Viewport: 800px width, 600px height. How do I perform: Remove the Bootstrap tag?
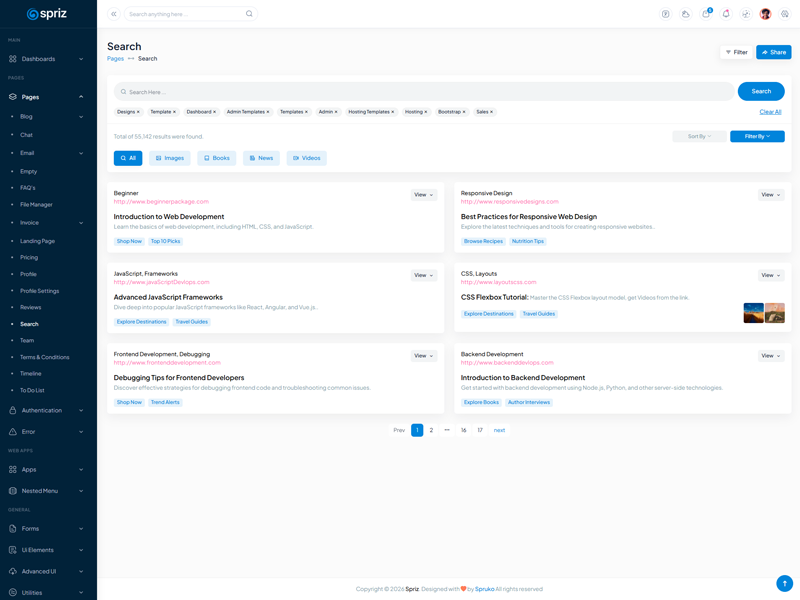click(x=463, y=112)
